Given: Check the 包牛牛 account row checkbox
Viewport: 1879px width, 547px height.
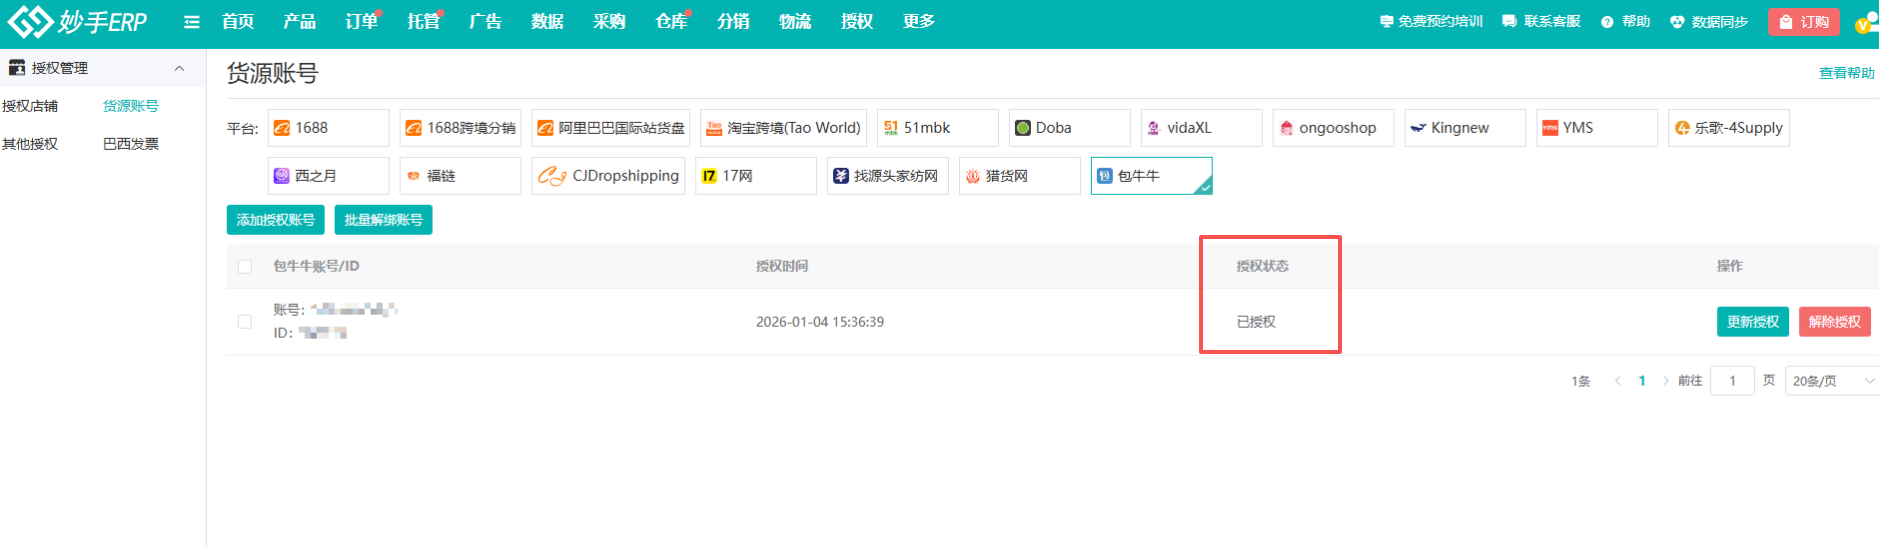Looking at the screenshot, I should [245, 322].
